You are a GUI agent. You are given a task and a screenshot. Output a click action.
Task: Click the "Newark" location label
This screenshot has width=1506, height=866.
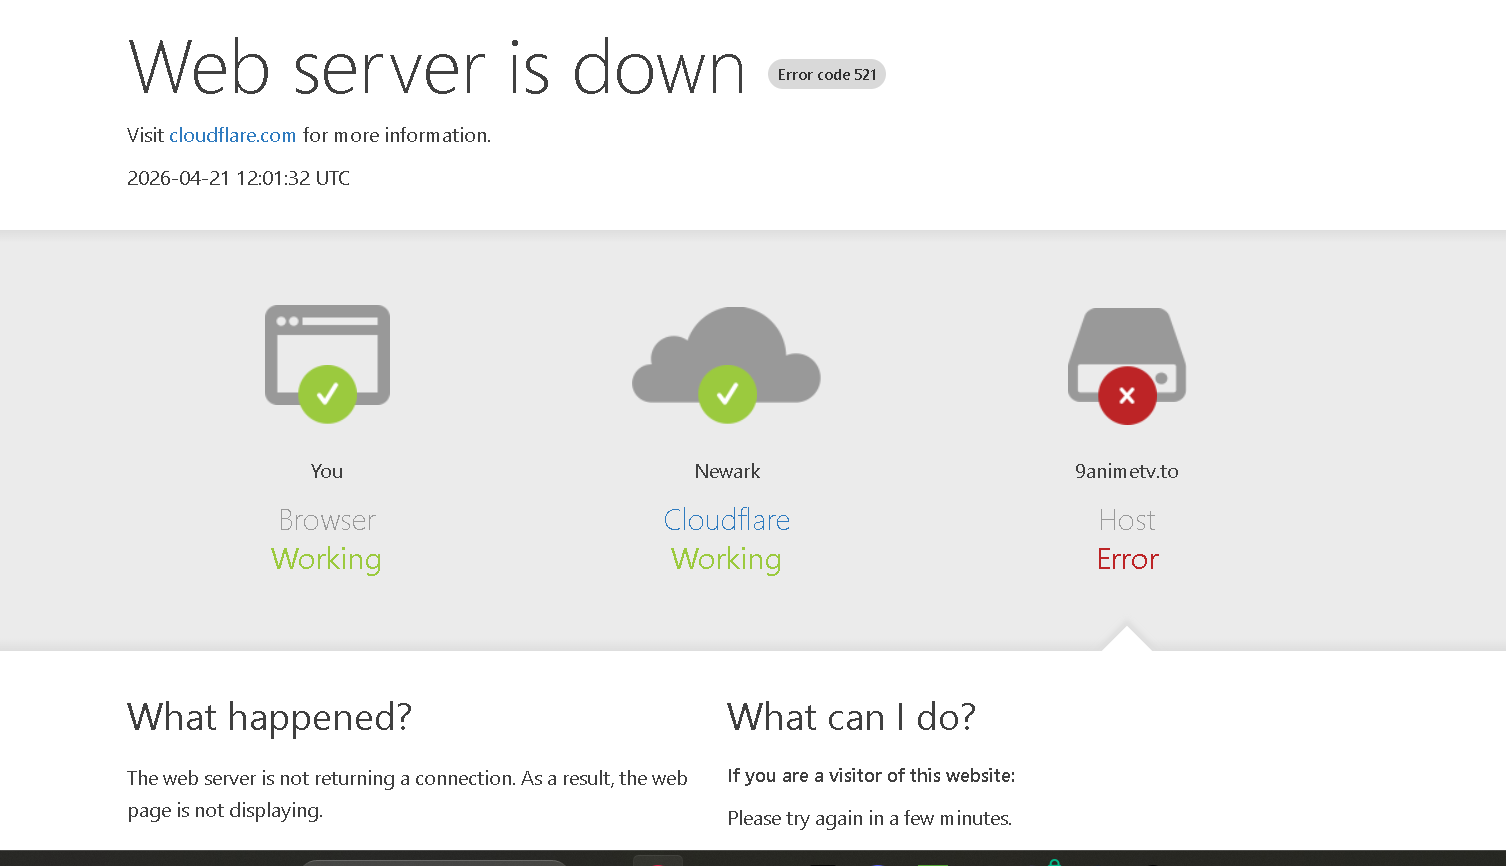pyautogui.click(x=727, y=471)
